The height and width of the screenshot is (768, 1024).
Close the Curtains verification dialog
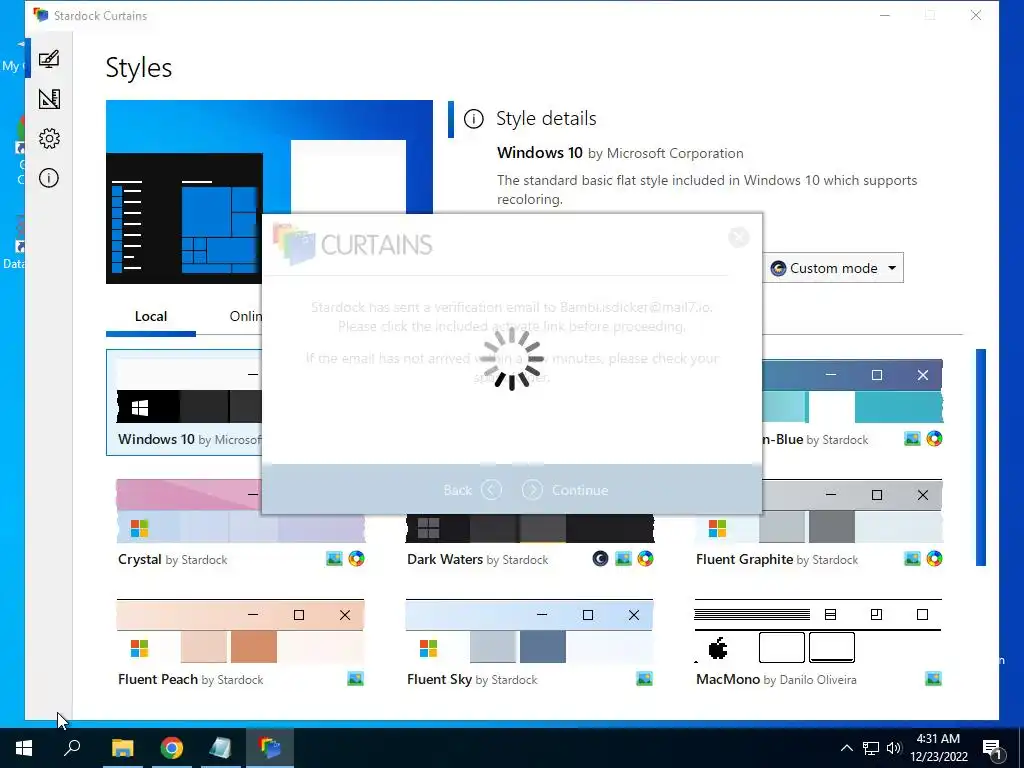tap(739, 237)
